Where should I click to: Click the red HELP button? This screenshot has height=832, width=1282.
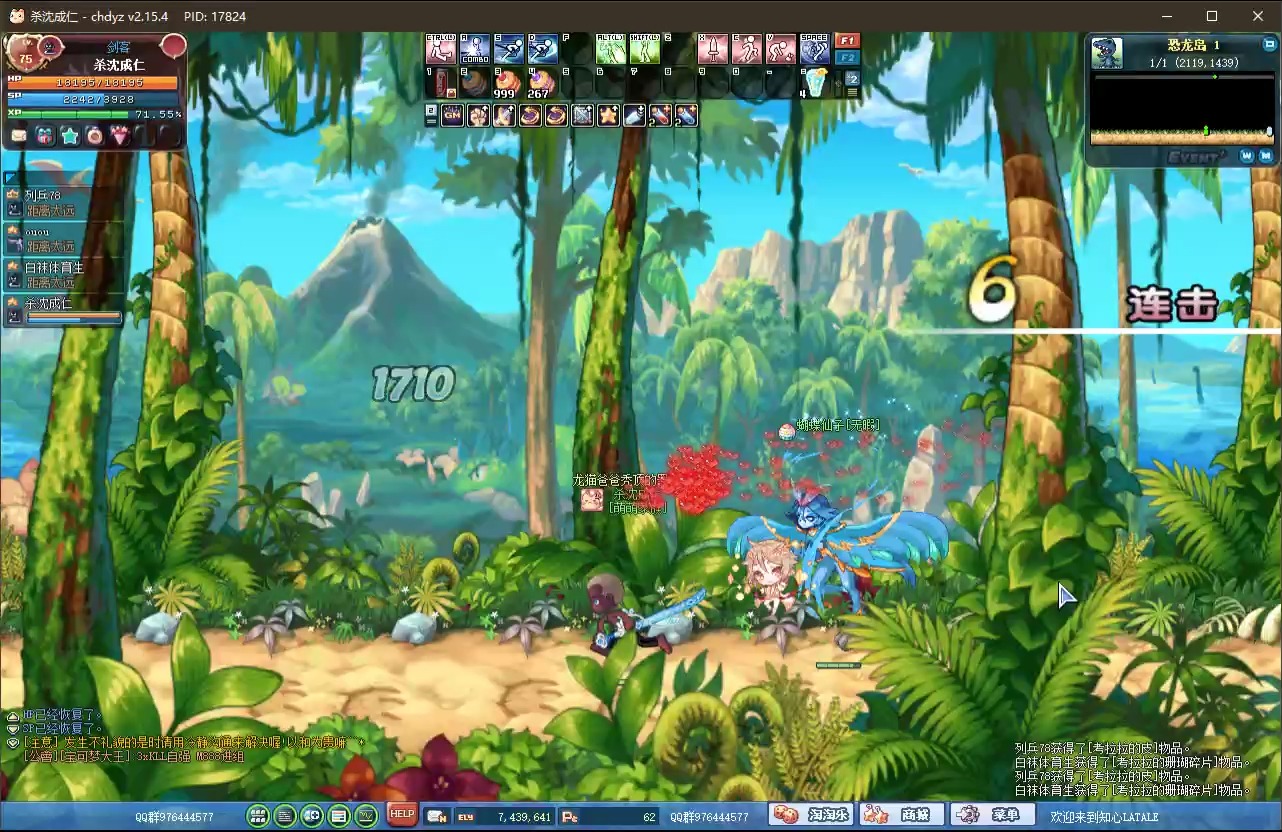tap(402, 814)
